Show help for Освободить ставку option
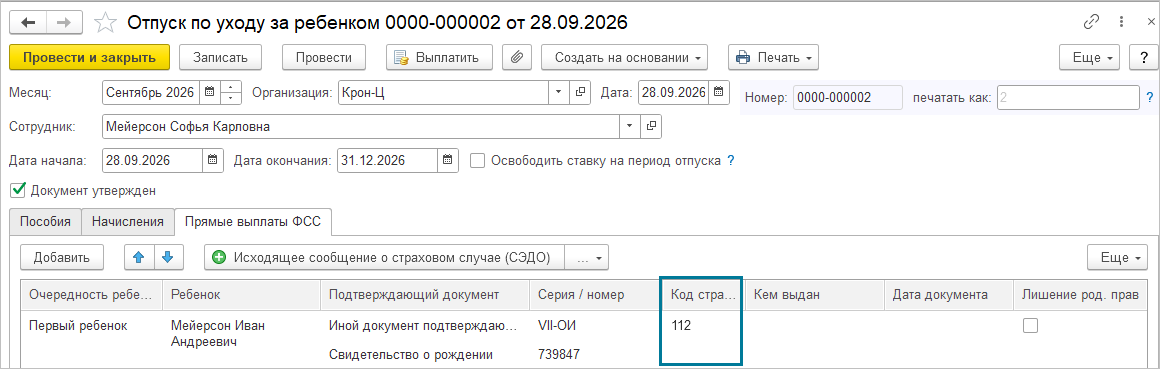Screen dimensions: 1160x369 731,160
